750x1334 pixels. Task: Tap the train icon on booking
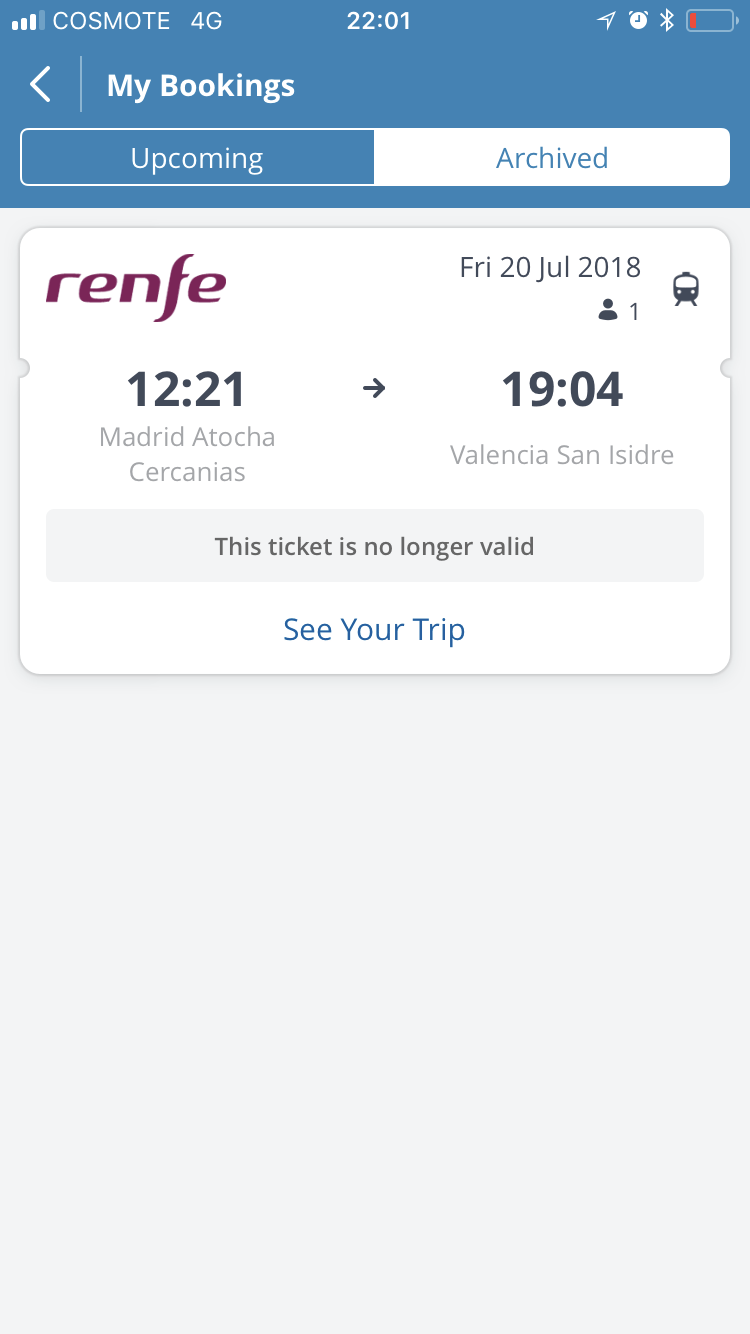tap(686, 289)
